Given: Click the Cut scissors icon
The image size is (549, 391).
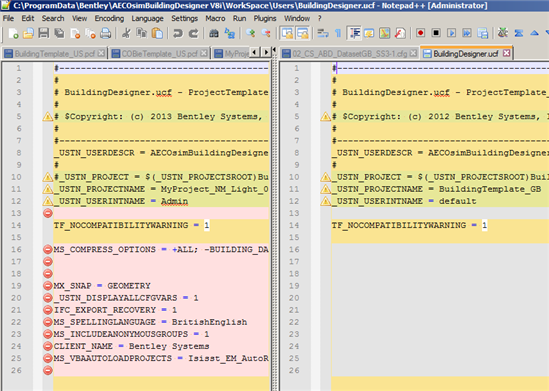Looking at the screenshot, I should (x=126, y=33).
